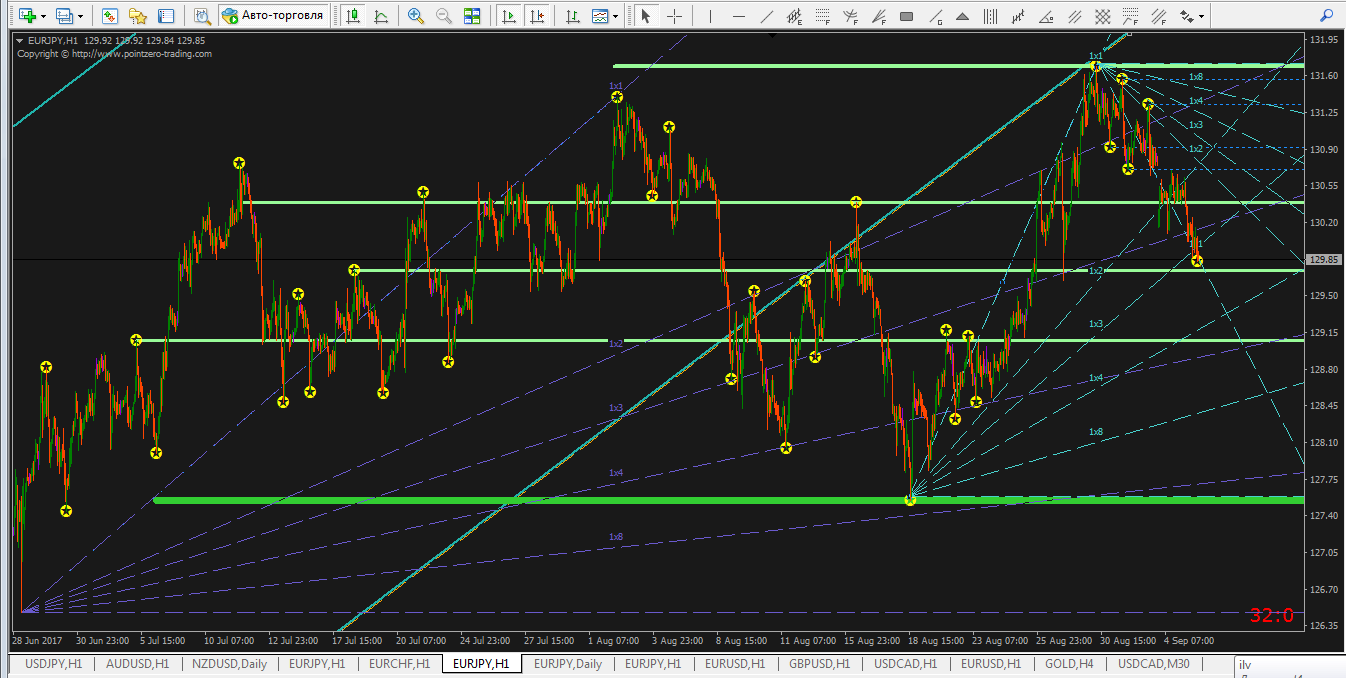Click the 131.95 price scale label

coord(1324,40)
